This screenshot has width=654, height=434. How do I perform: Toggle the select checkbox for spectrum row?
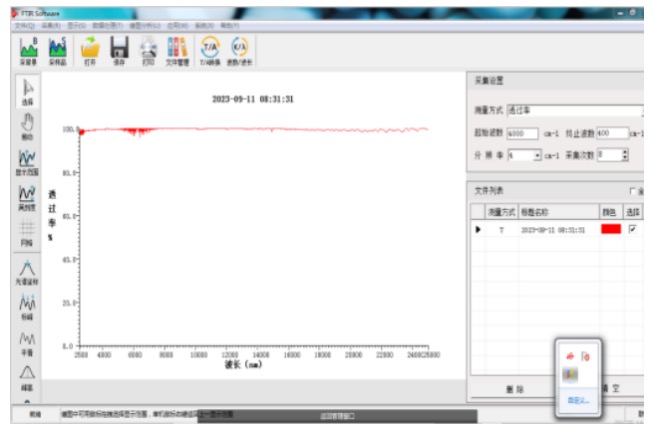633,229
